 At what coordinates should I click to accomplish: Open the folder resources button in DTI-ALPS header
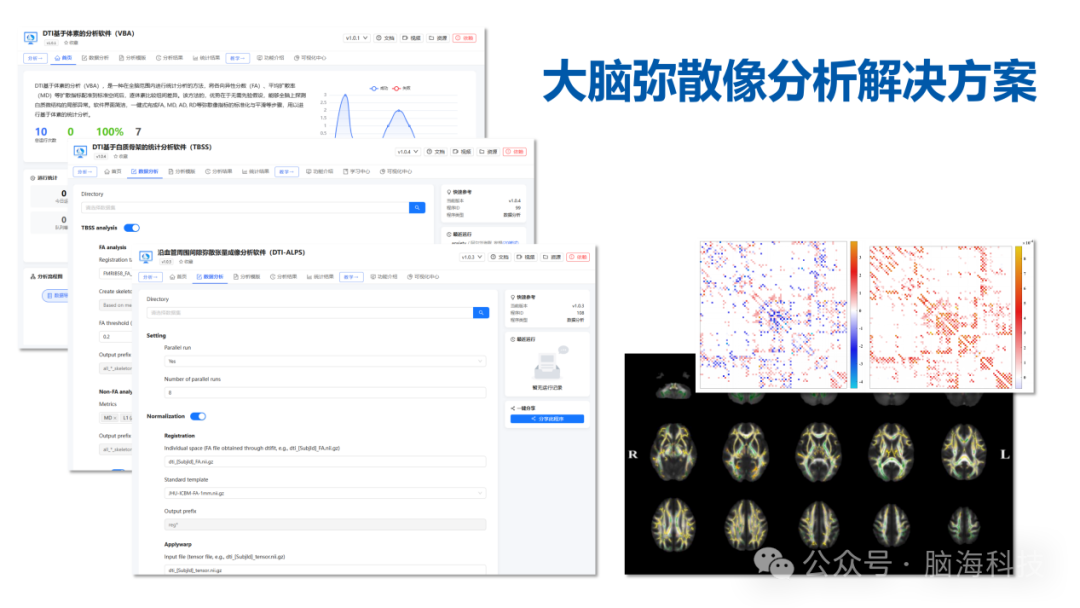point(552,257)
